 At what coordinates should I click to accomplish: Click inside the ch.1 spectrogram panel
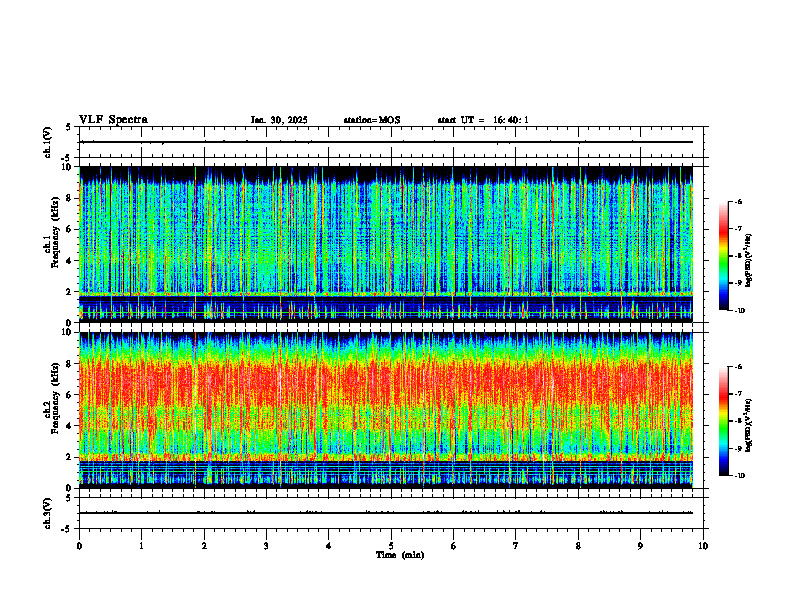tap(386, 244)
